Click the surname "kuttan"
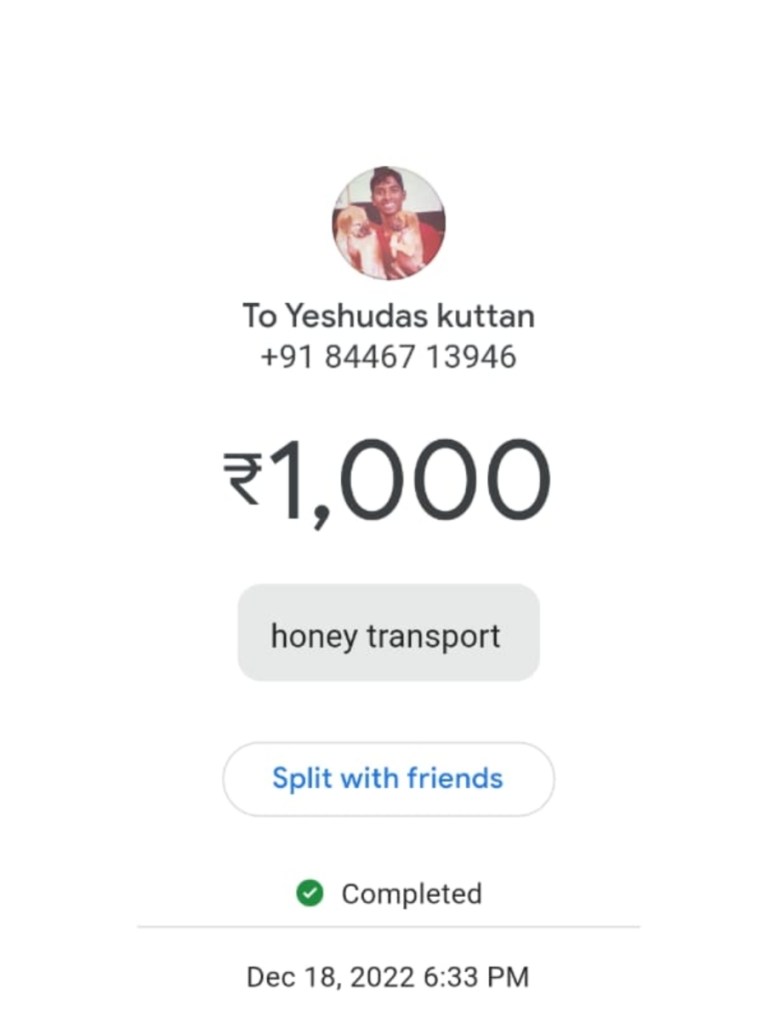773x1023 pixels. pos(486,316)
